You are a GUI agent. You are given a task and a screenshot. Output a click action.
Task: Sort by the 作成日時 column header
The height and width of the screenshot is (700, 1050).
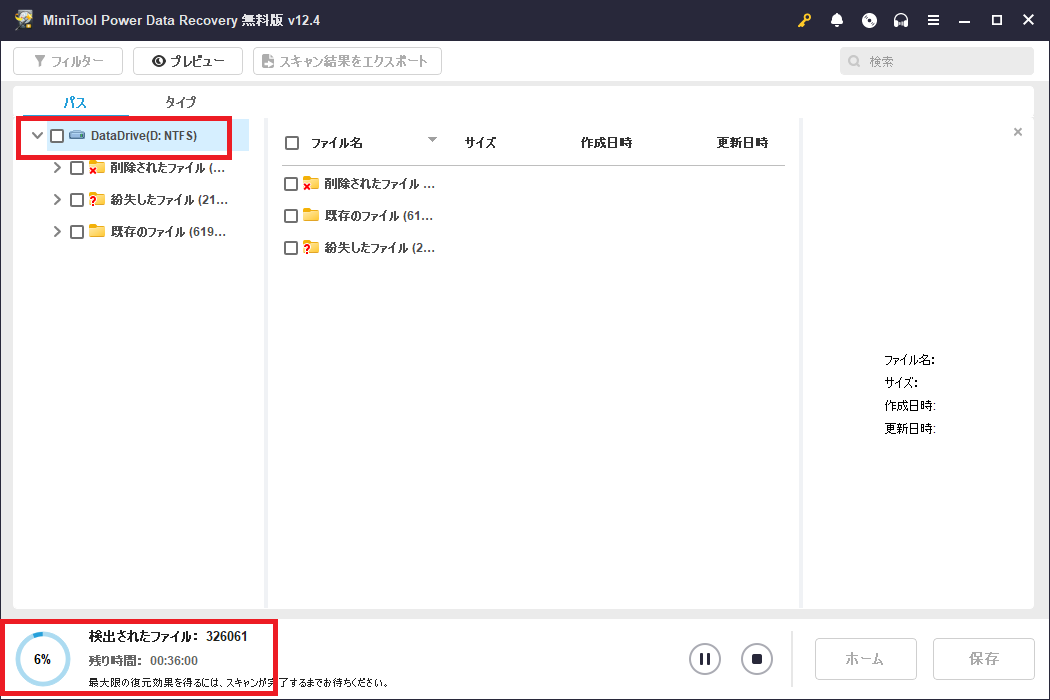tap(606, 142)
